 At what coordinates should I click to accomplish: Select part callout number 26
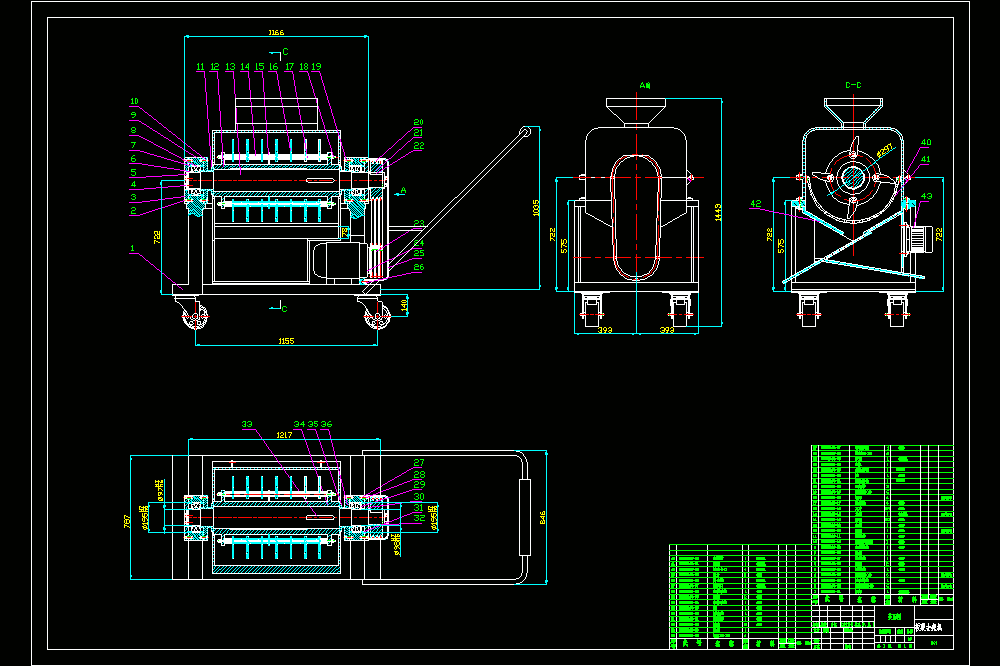(x=419, y=267)
